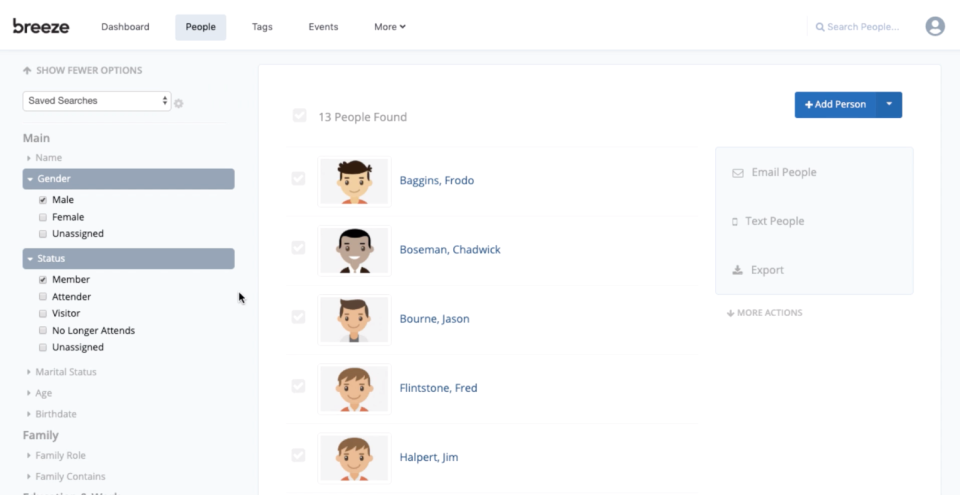The width and height of the screenshot is (960, 495).
Task: Open Jason Bourne profile photo
Action: [x=354, y=320]
